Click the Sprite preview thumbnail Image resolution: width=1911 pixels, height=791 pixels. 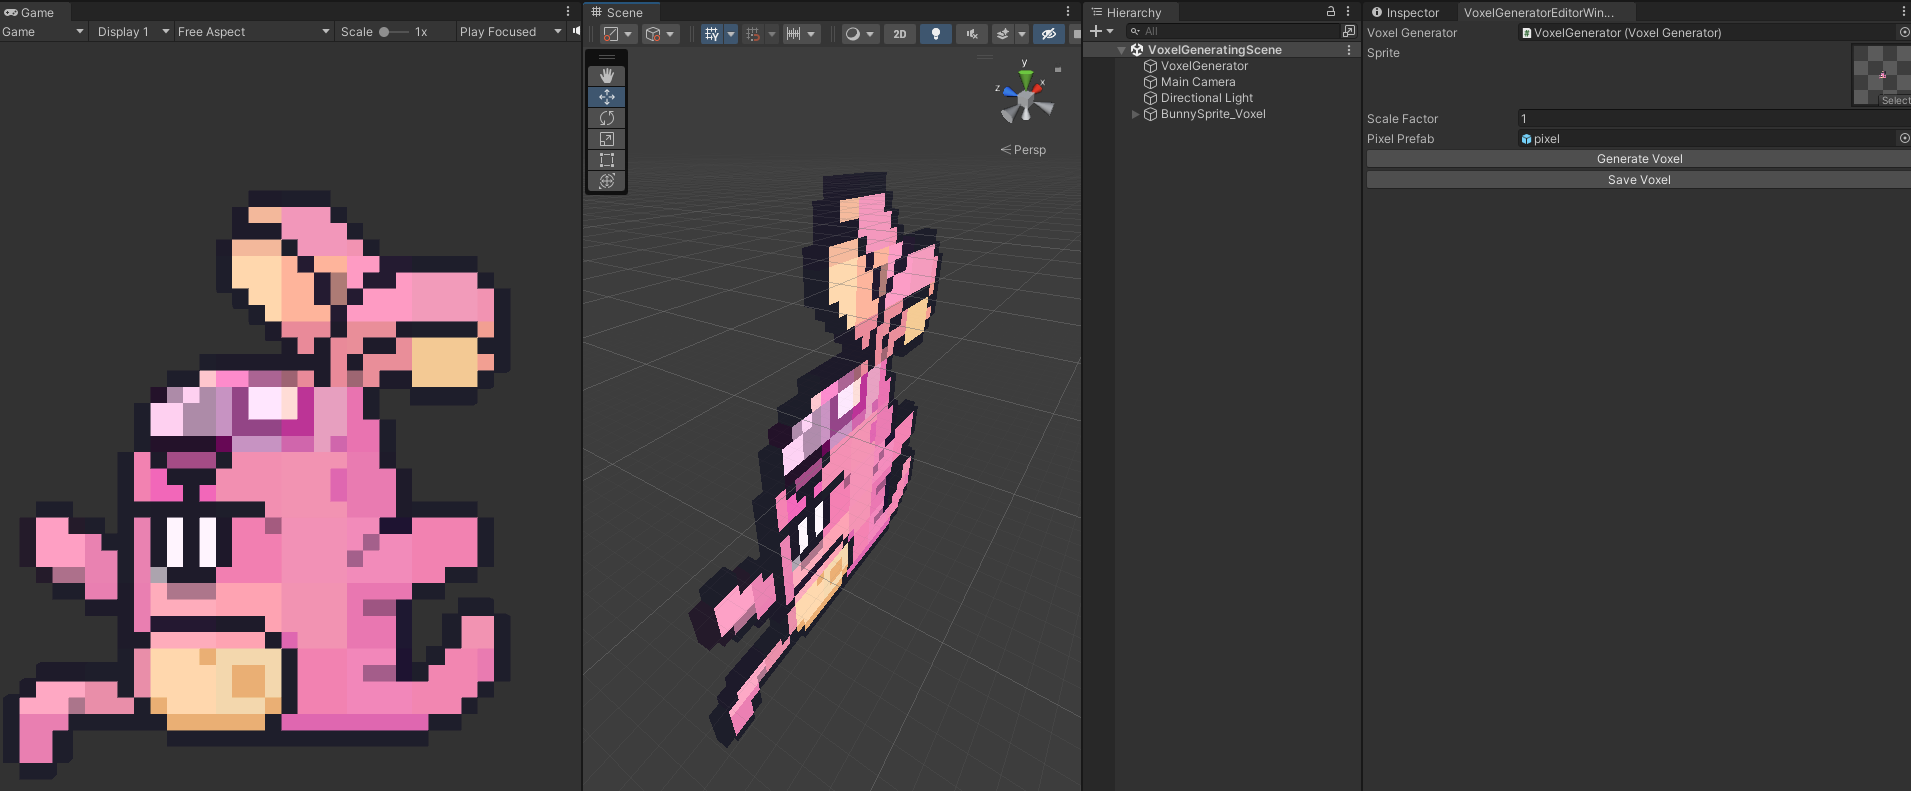click(x=1881, y=75)
